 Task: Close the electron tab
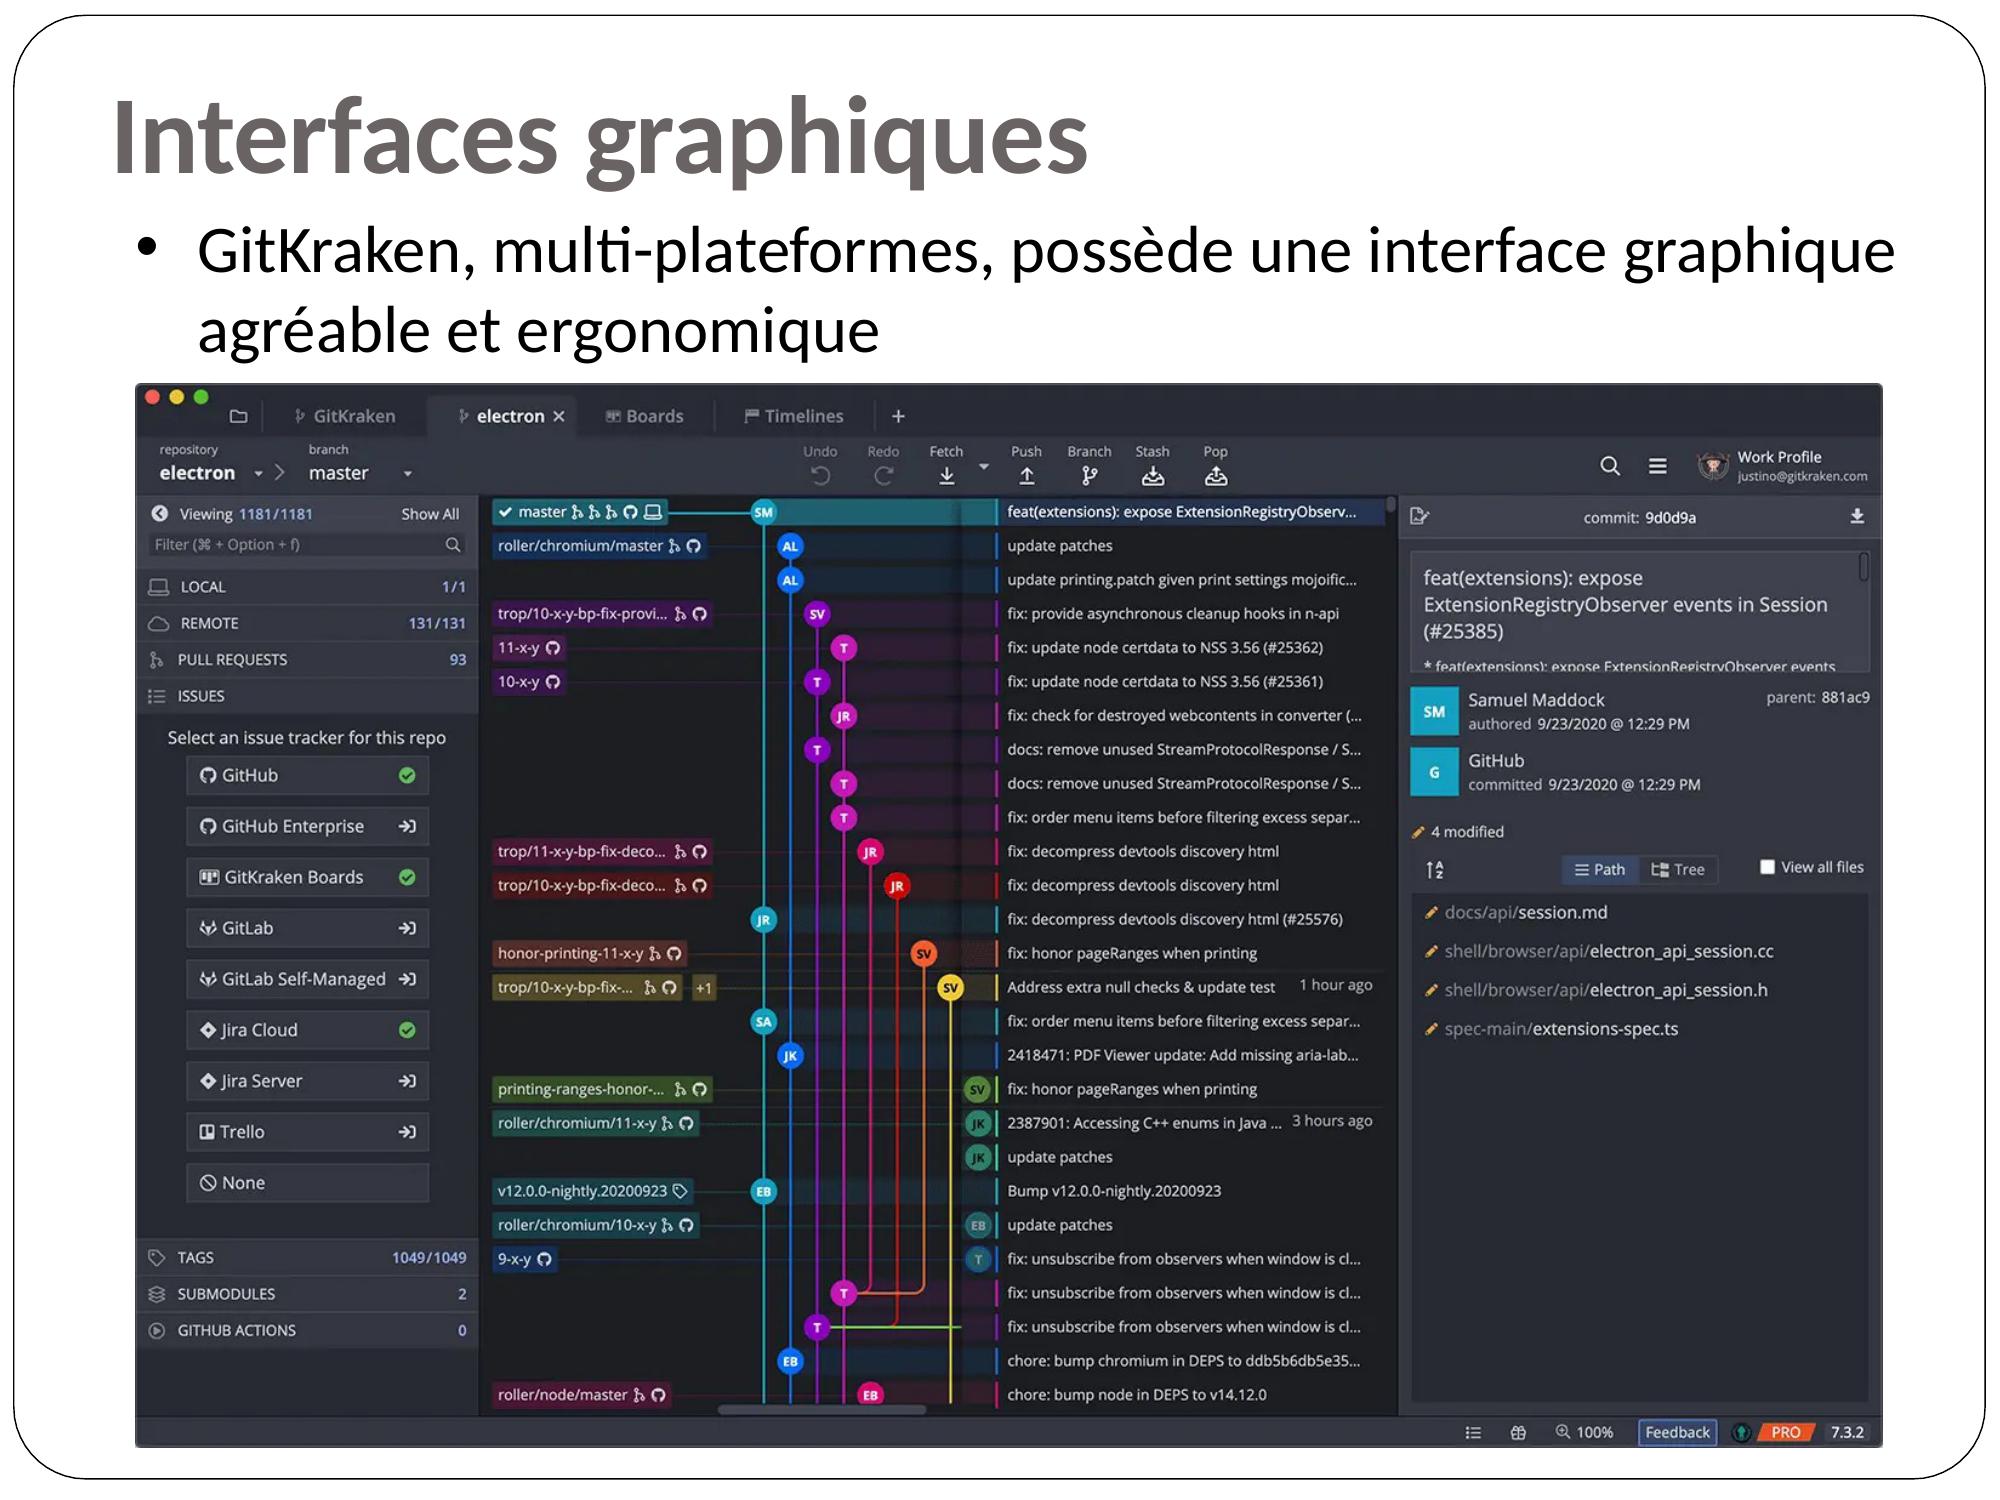pos(559,416)
